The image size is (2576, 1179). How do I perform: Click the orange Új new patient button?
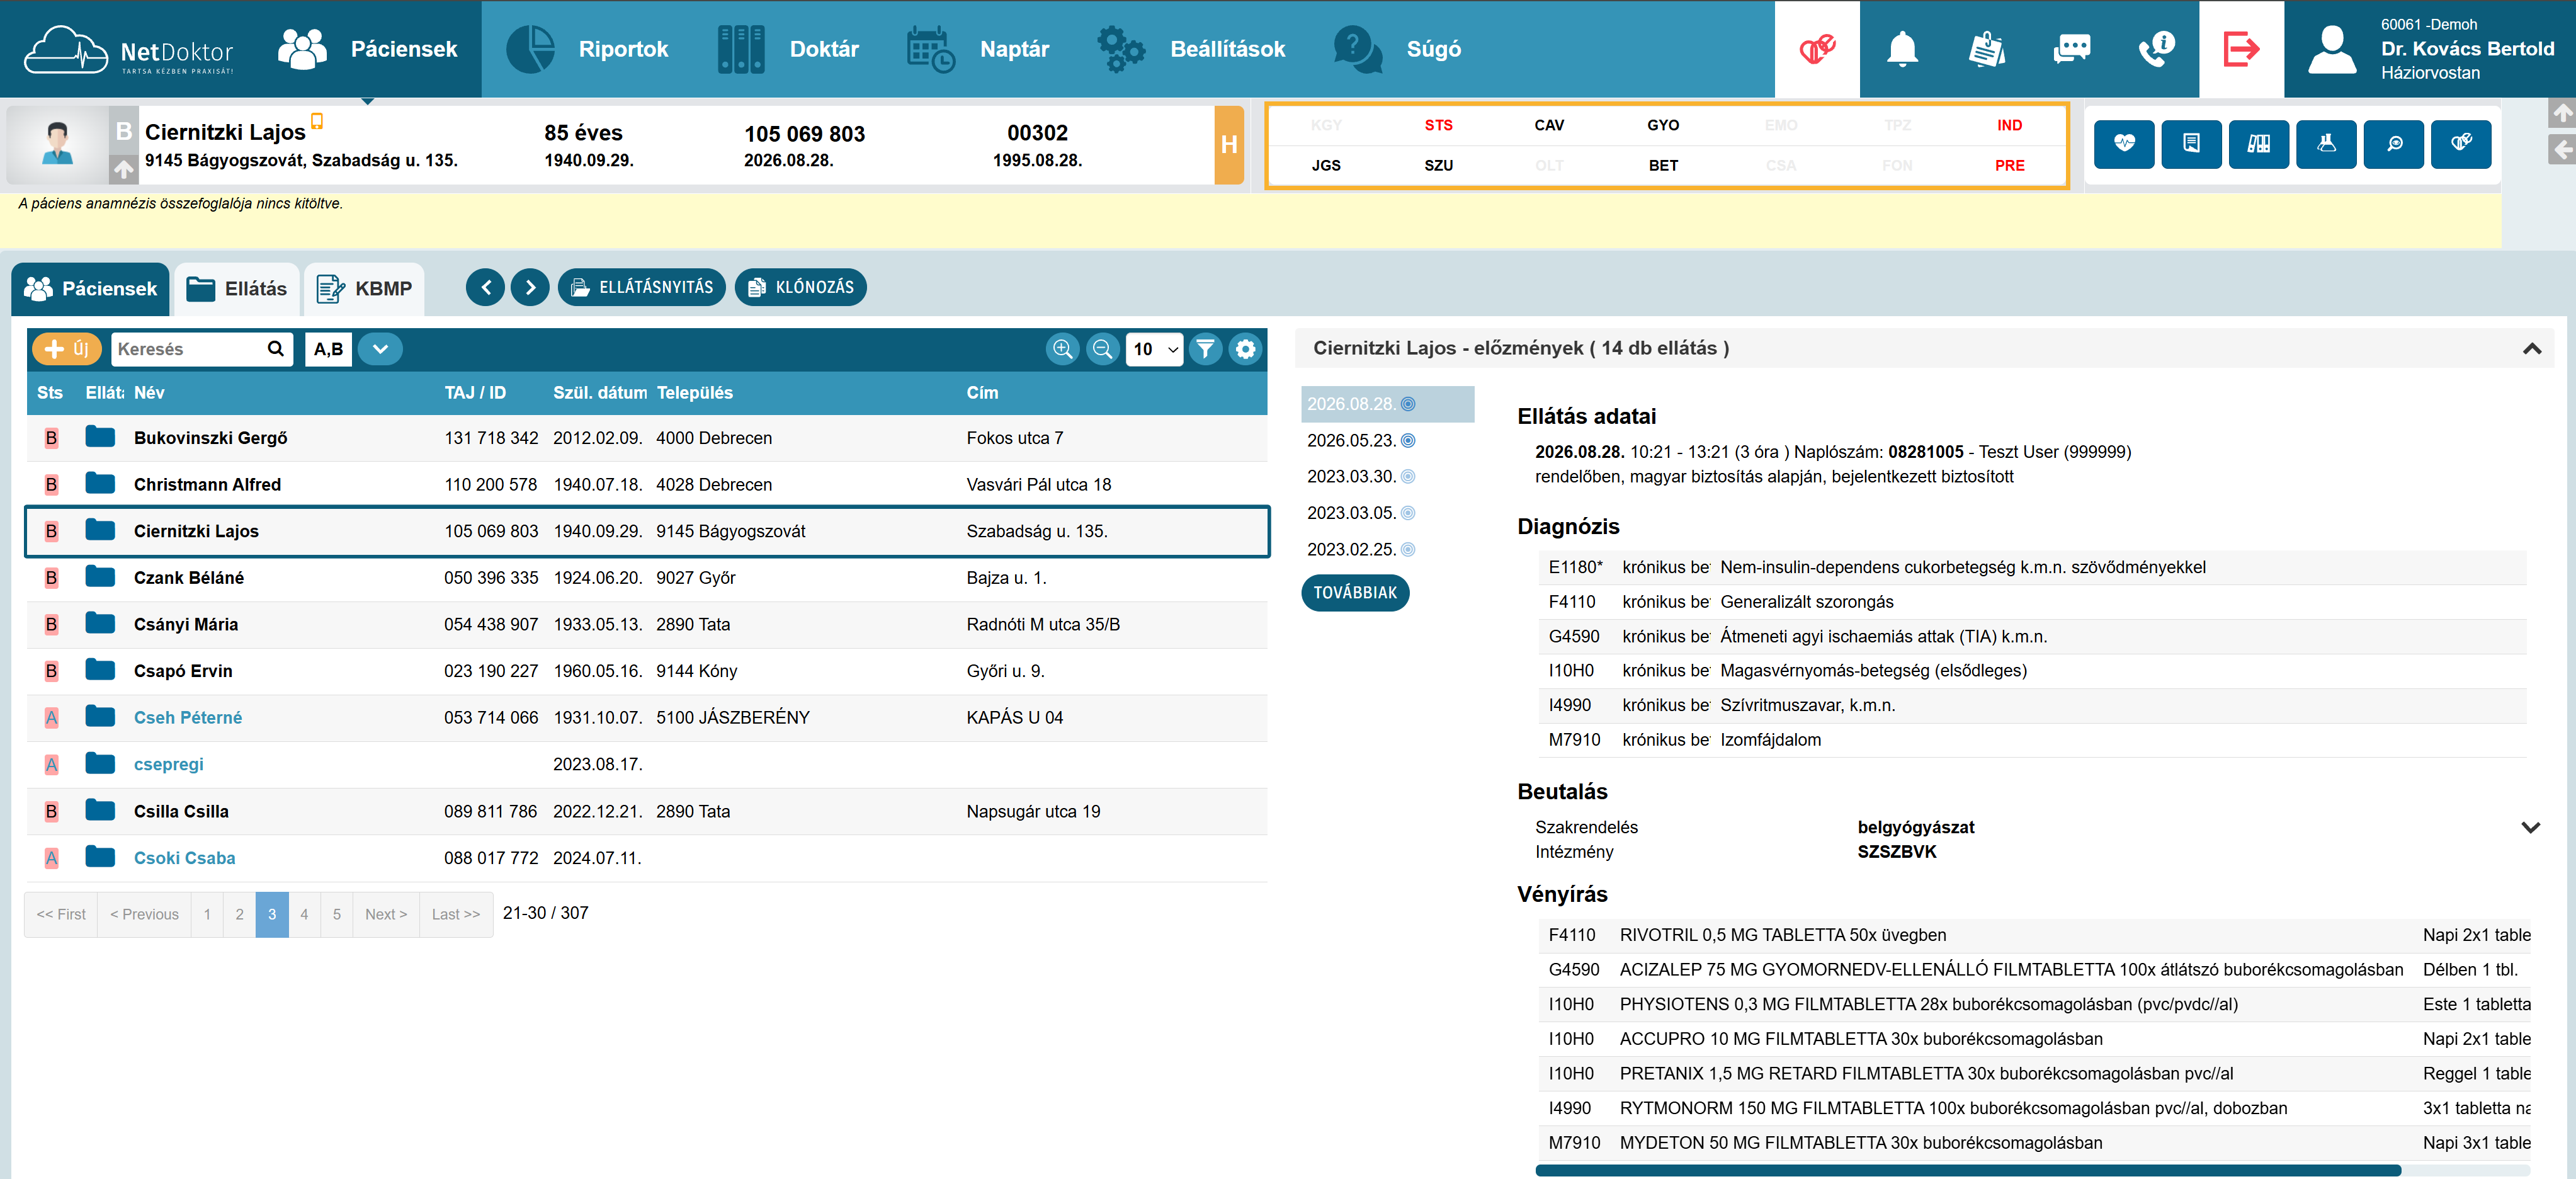(67, 349)
